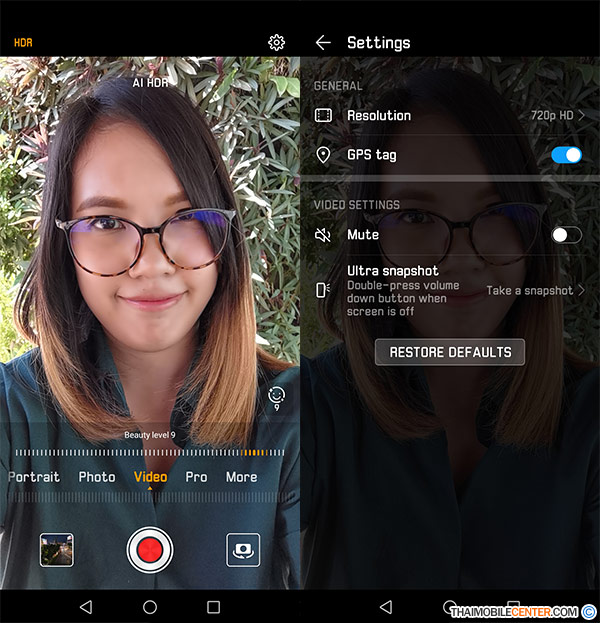Start recording with the red record button
This screenshot has height=623, width=600.
[x=150, y=550]
